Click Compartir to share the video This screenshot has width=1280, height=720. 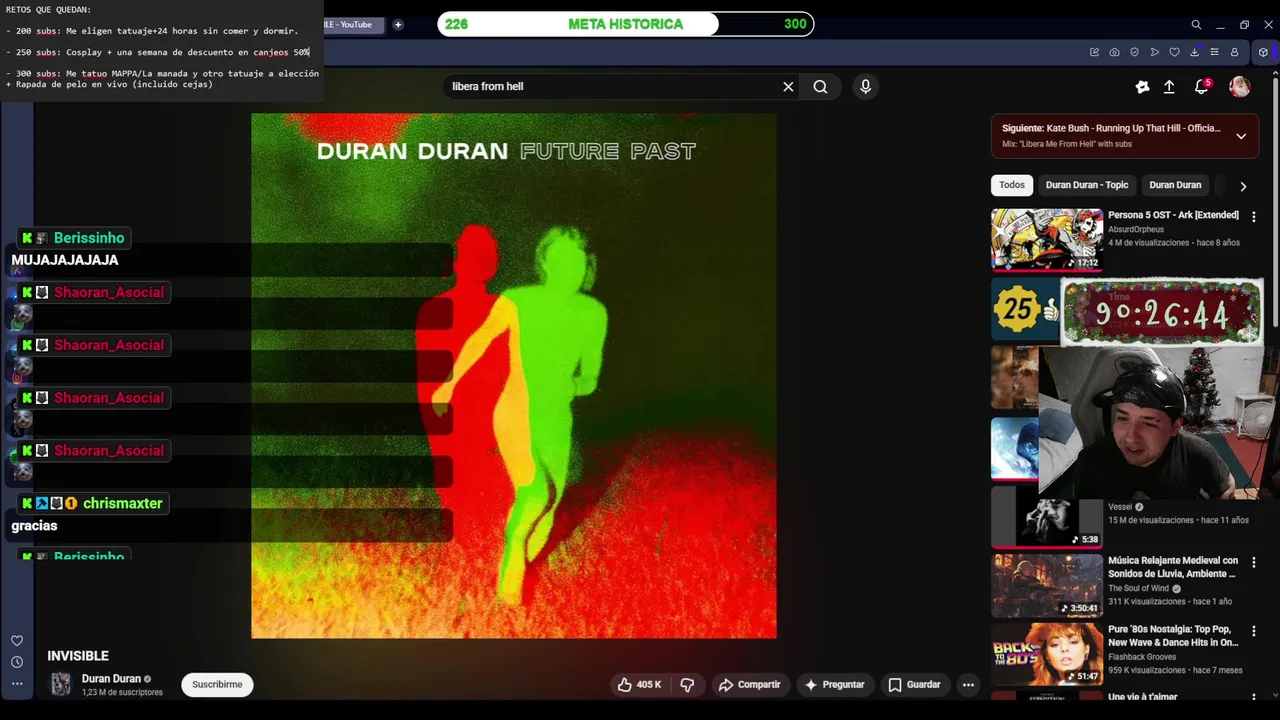pyautogui.click(x=749, y=685)
